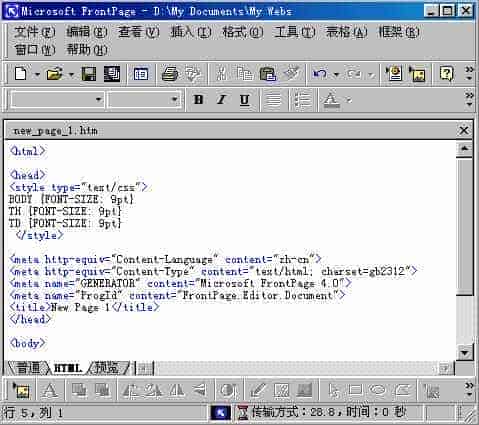Viewport: 479px width, 425px height.
Task: Toggle Underline formatting
Action: click(x=245, y=99)
